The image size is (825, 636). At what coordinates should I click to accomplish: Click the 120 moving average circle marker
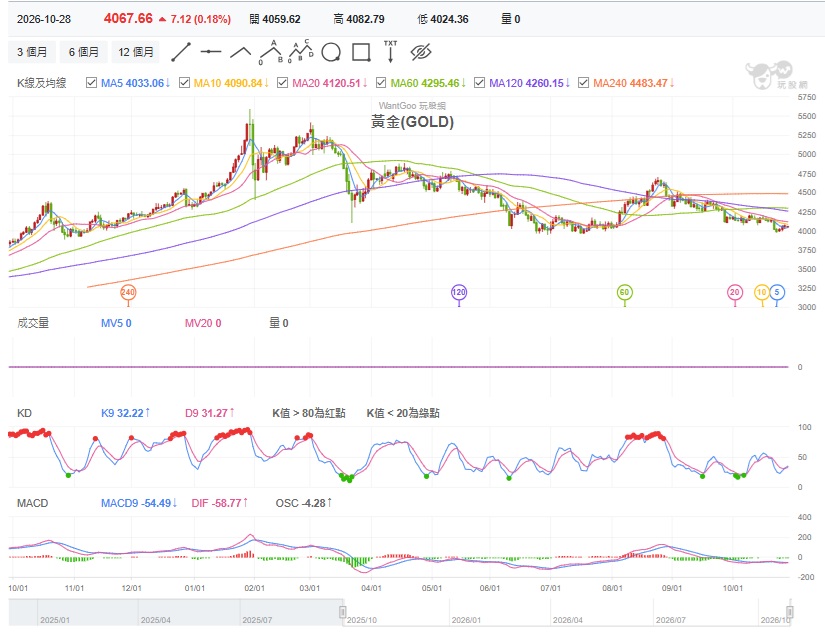(x=459, y=292)
